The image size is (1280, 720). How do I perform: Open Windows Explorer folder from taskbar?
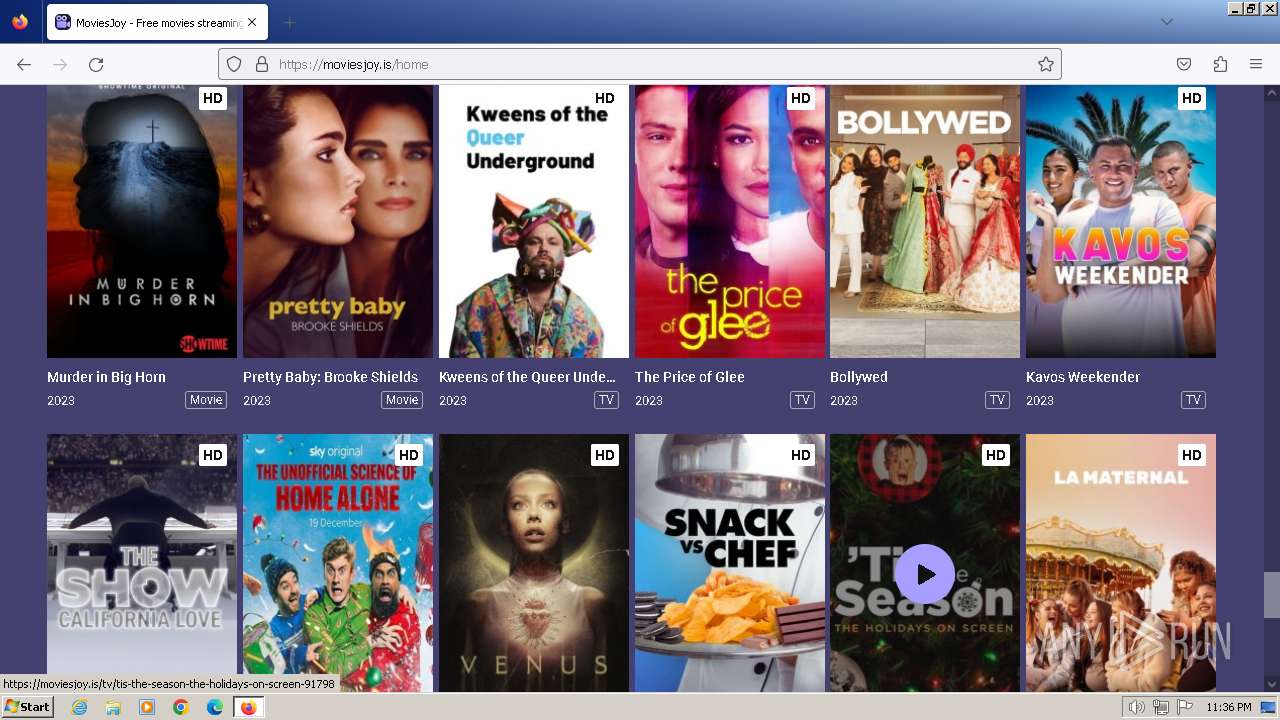coord(113,707)
